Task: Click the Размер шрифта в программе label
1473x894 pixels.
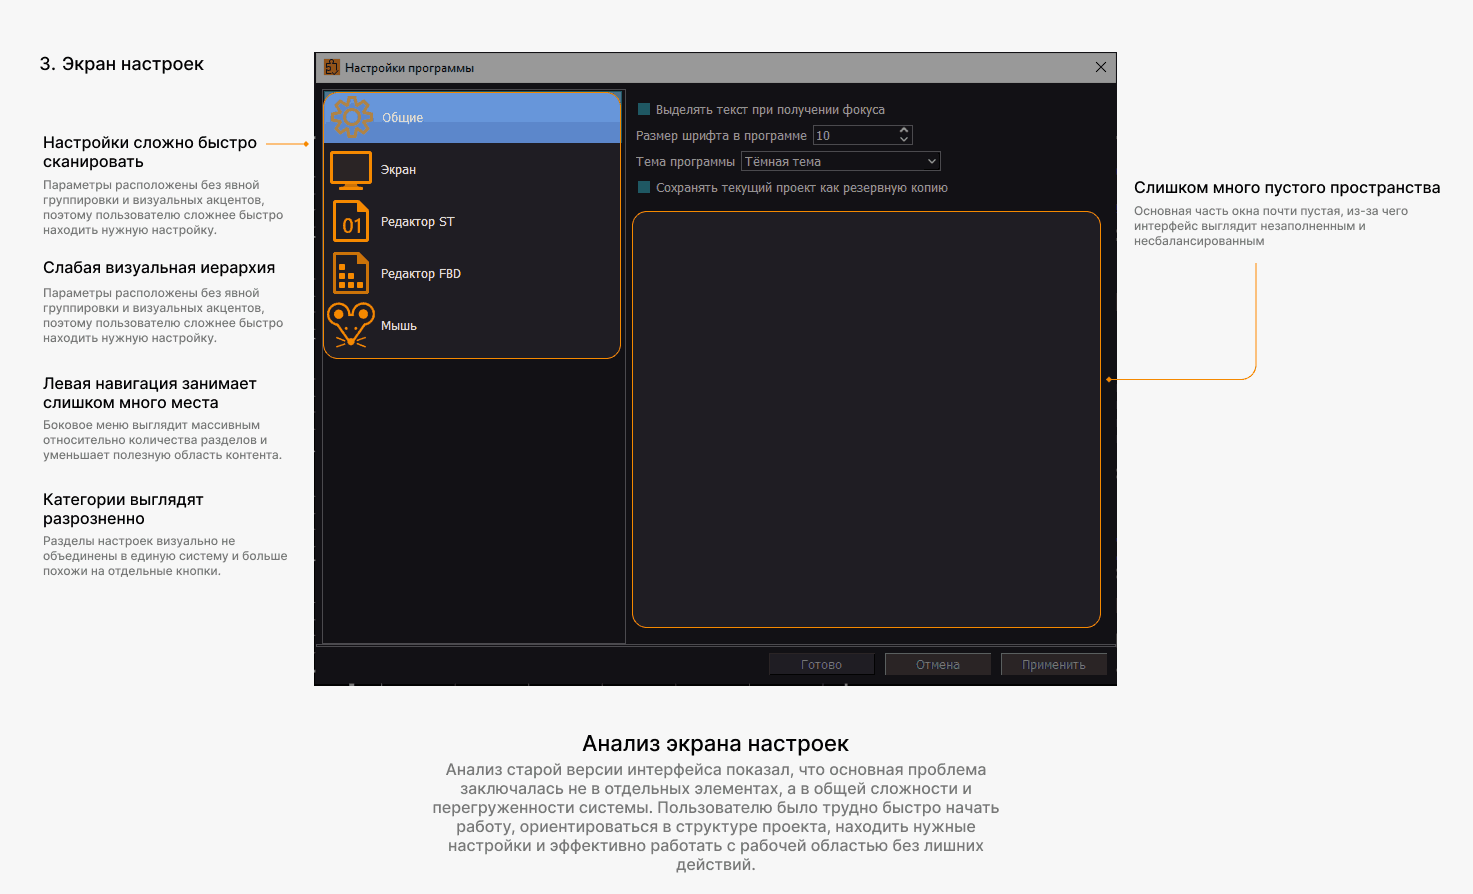Action: (x=721, y=135)
